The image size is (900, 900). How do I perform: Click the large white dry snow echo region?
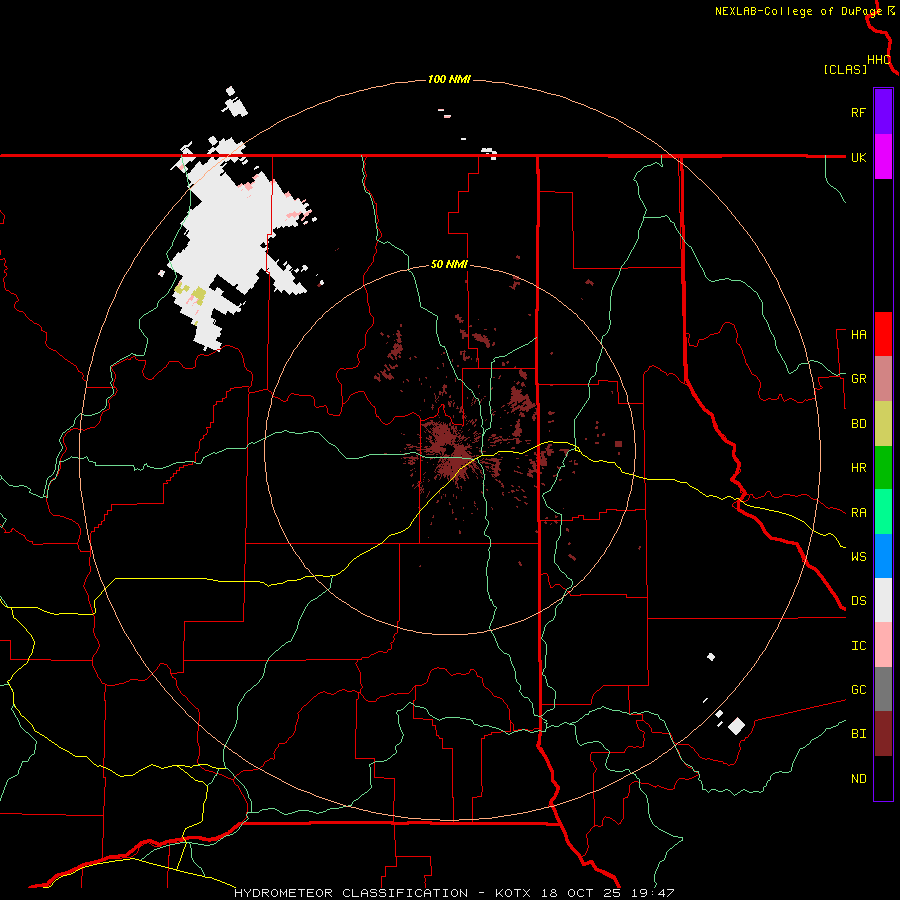coord(232,232)
